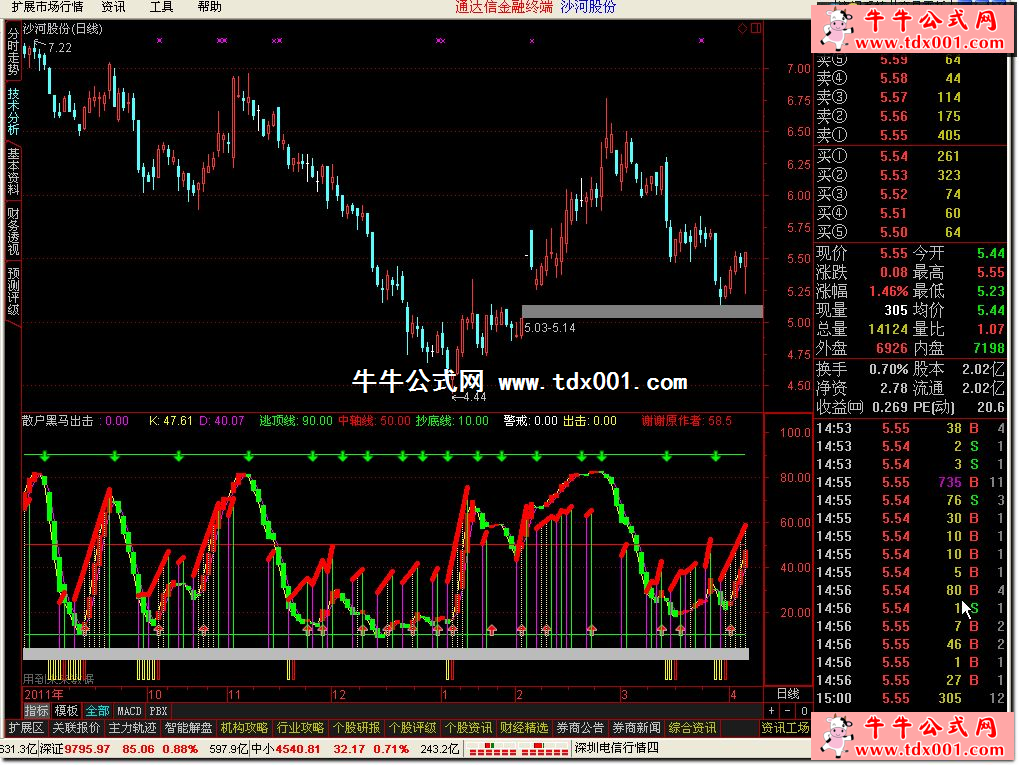Click the flag marker beside the 7.22 high
This screenshot has width=1019, height=765.
pos(39,44)
